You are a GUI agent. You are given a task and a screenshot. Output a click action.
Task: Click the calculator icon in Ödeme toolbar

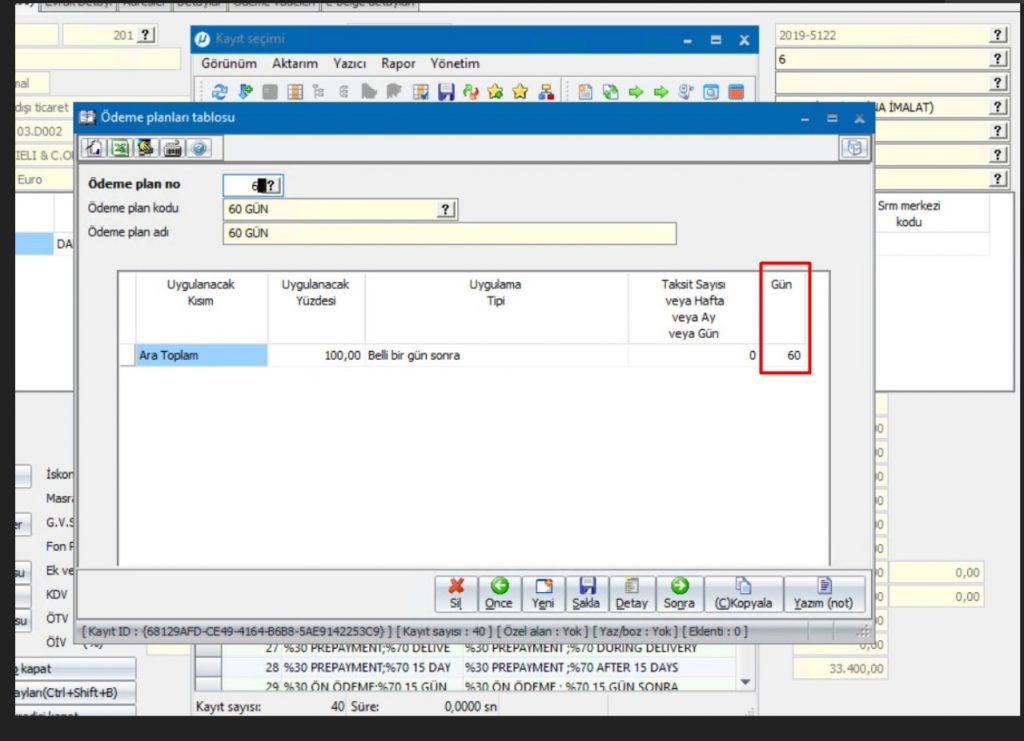click(172, 148)
